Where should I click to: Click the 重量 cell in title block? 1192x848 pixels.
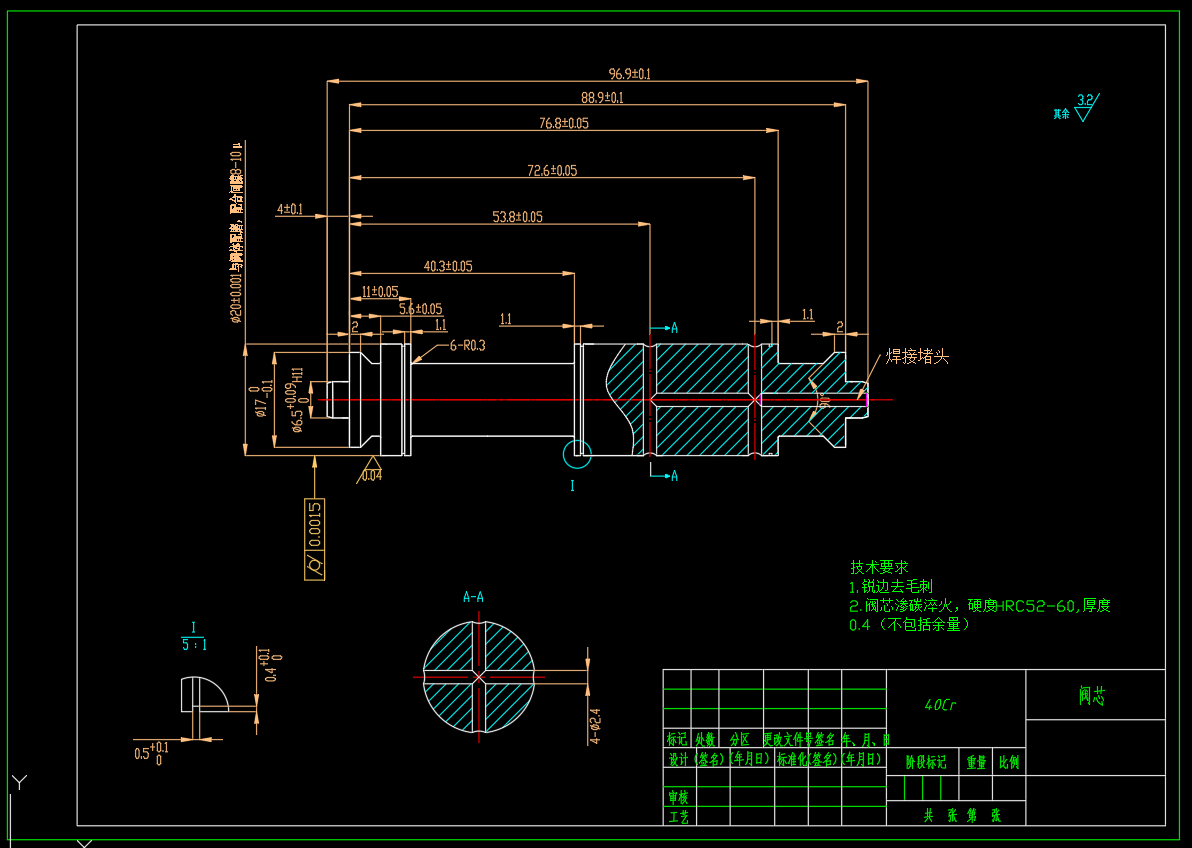click(977, 762)
